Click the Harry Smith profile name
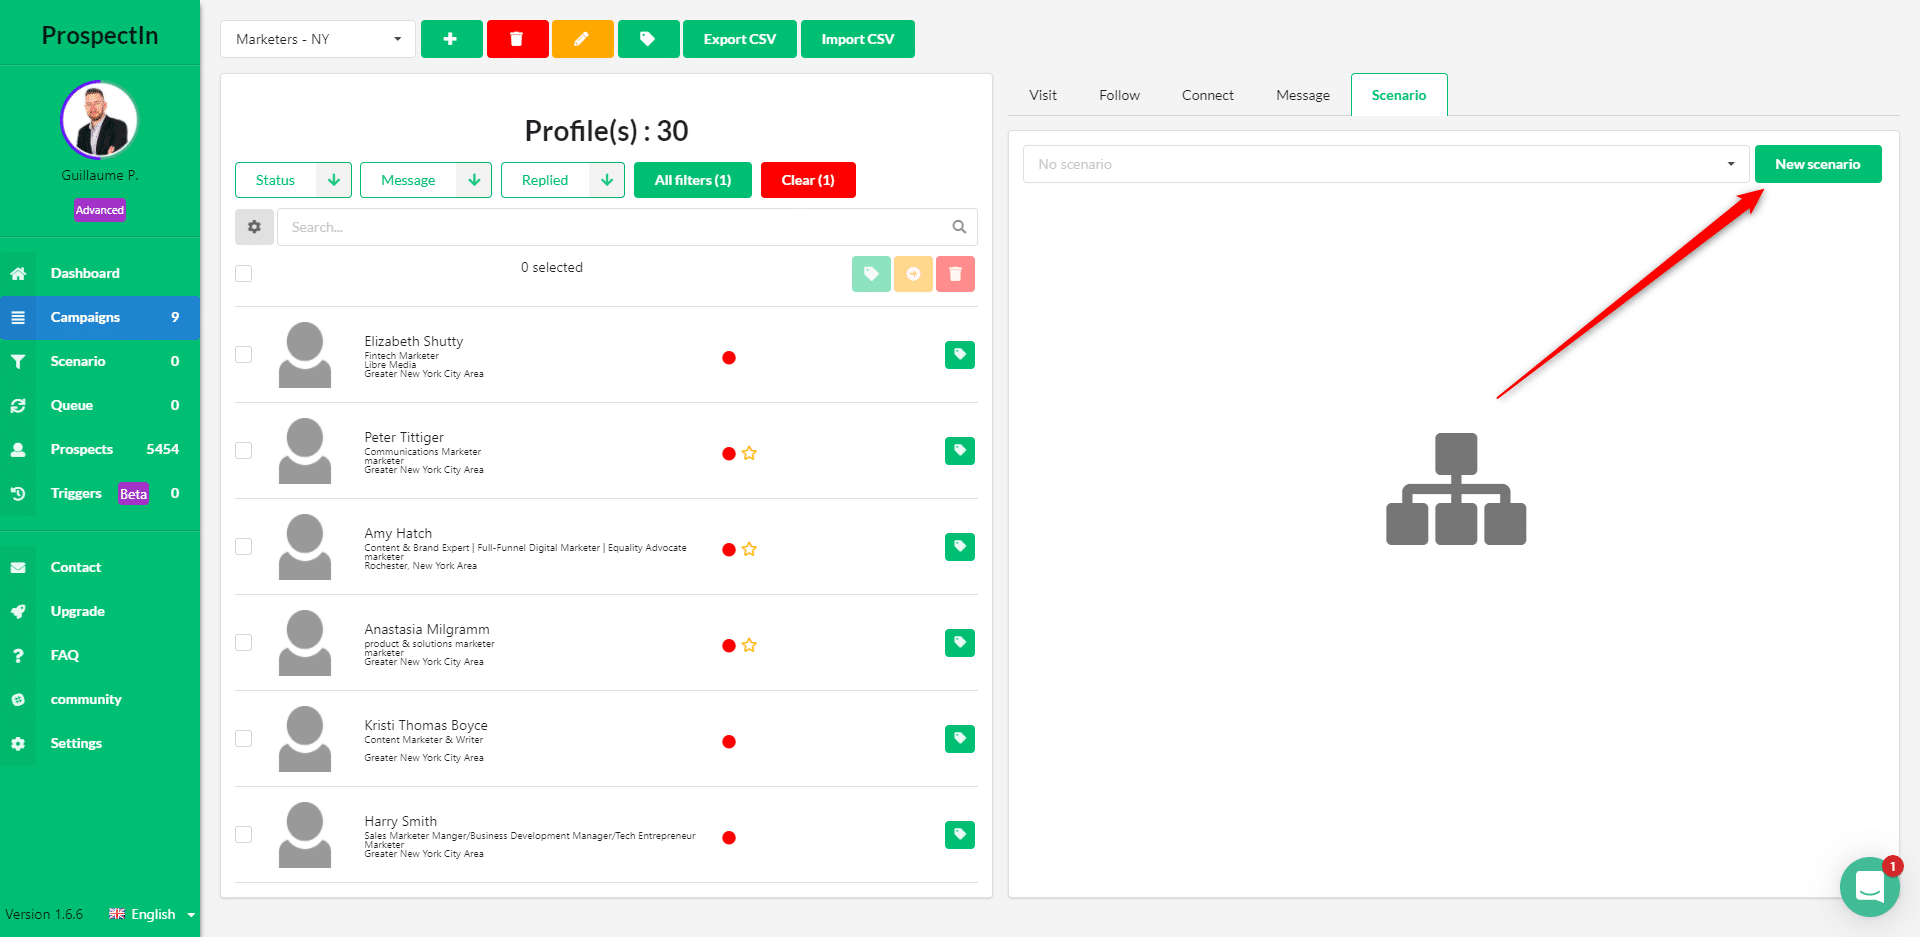The height and width of the screenshot is (937, 1920). click(x=401, y=821)
